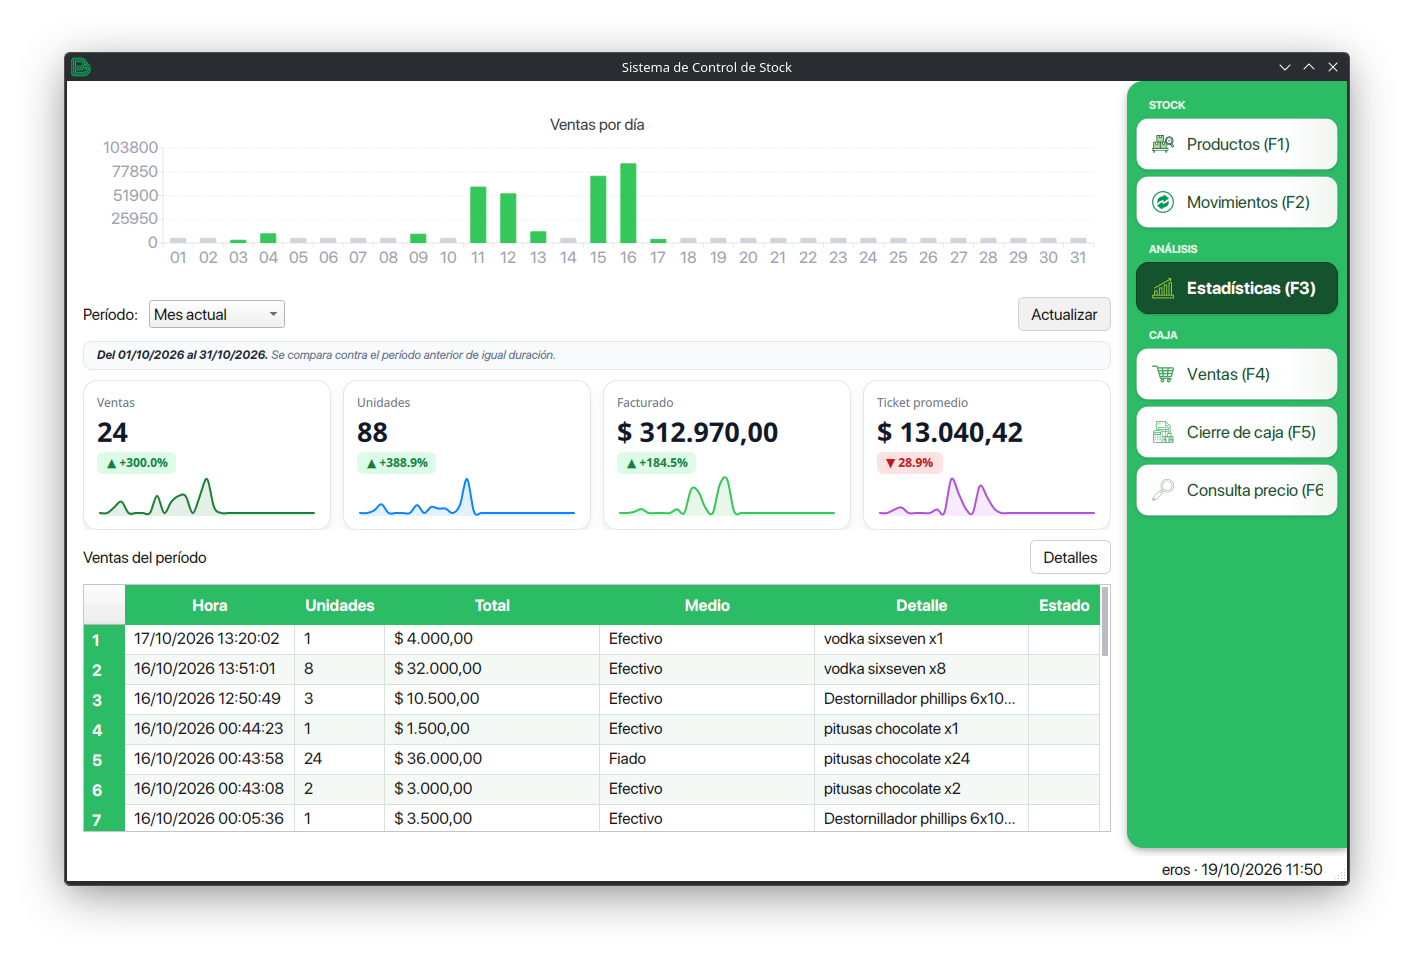Click the Productos sidebar icon
The height and width of the screenshot is (962, 1414).
pos(1163,144)
